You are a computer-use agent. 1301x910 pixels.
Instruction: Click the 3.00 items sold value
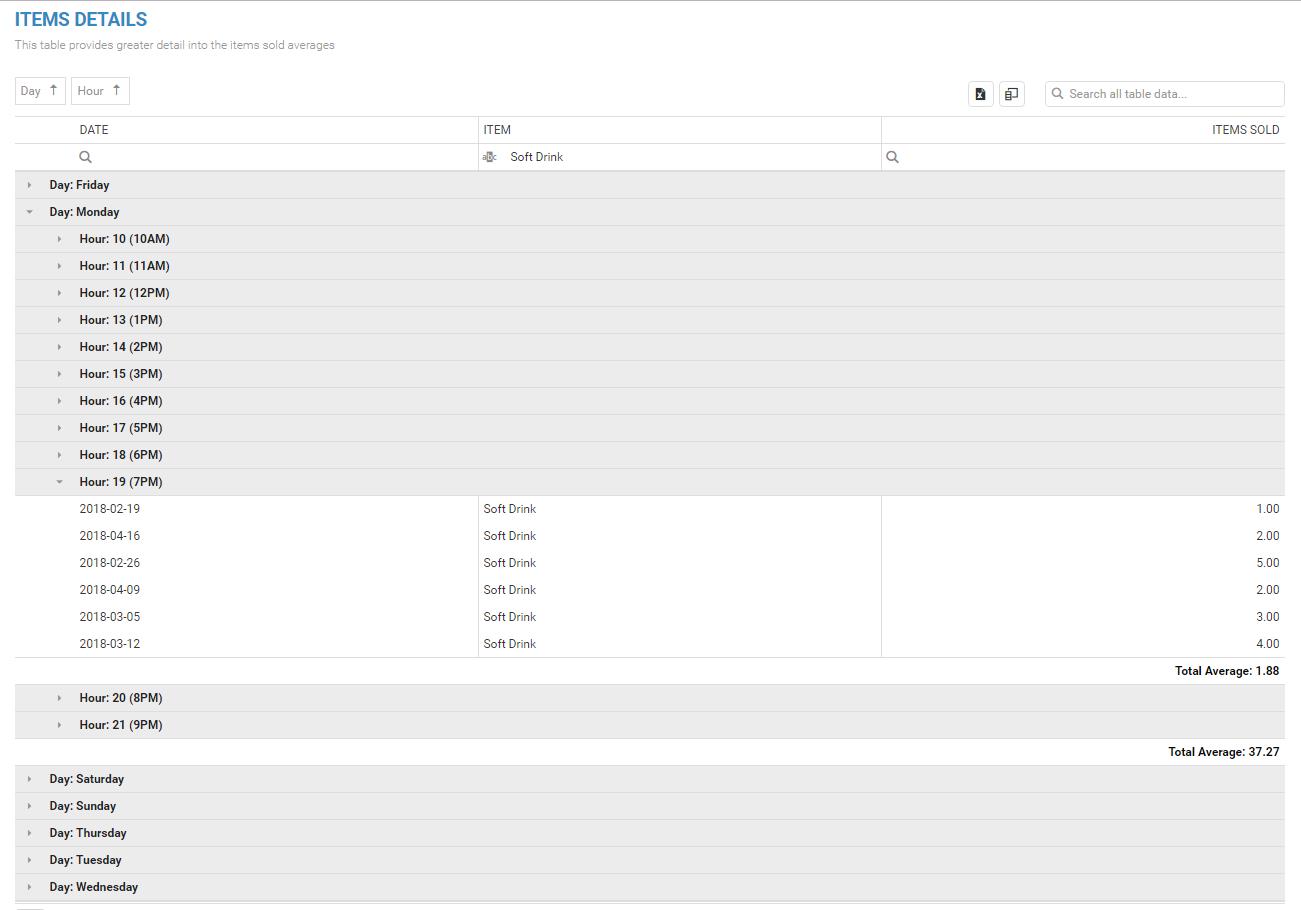point(1267,617)
